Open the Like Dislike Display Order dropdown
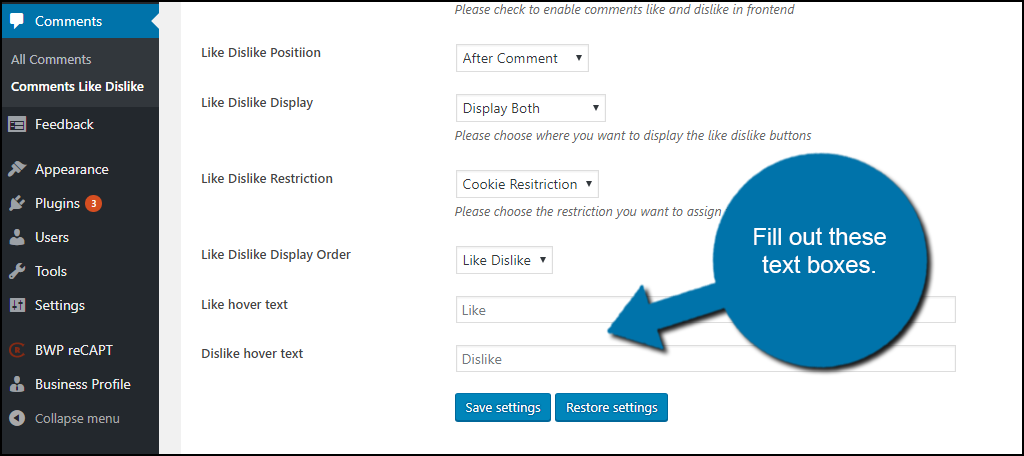1024x456 pixels. tap(504, 260)
